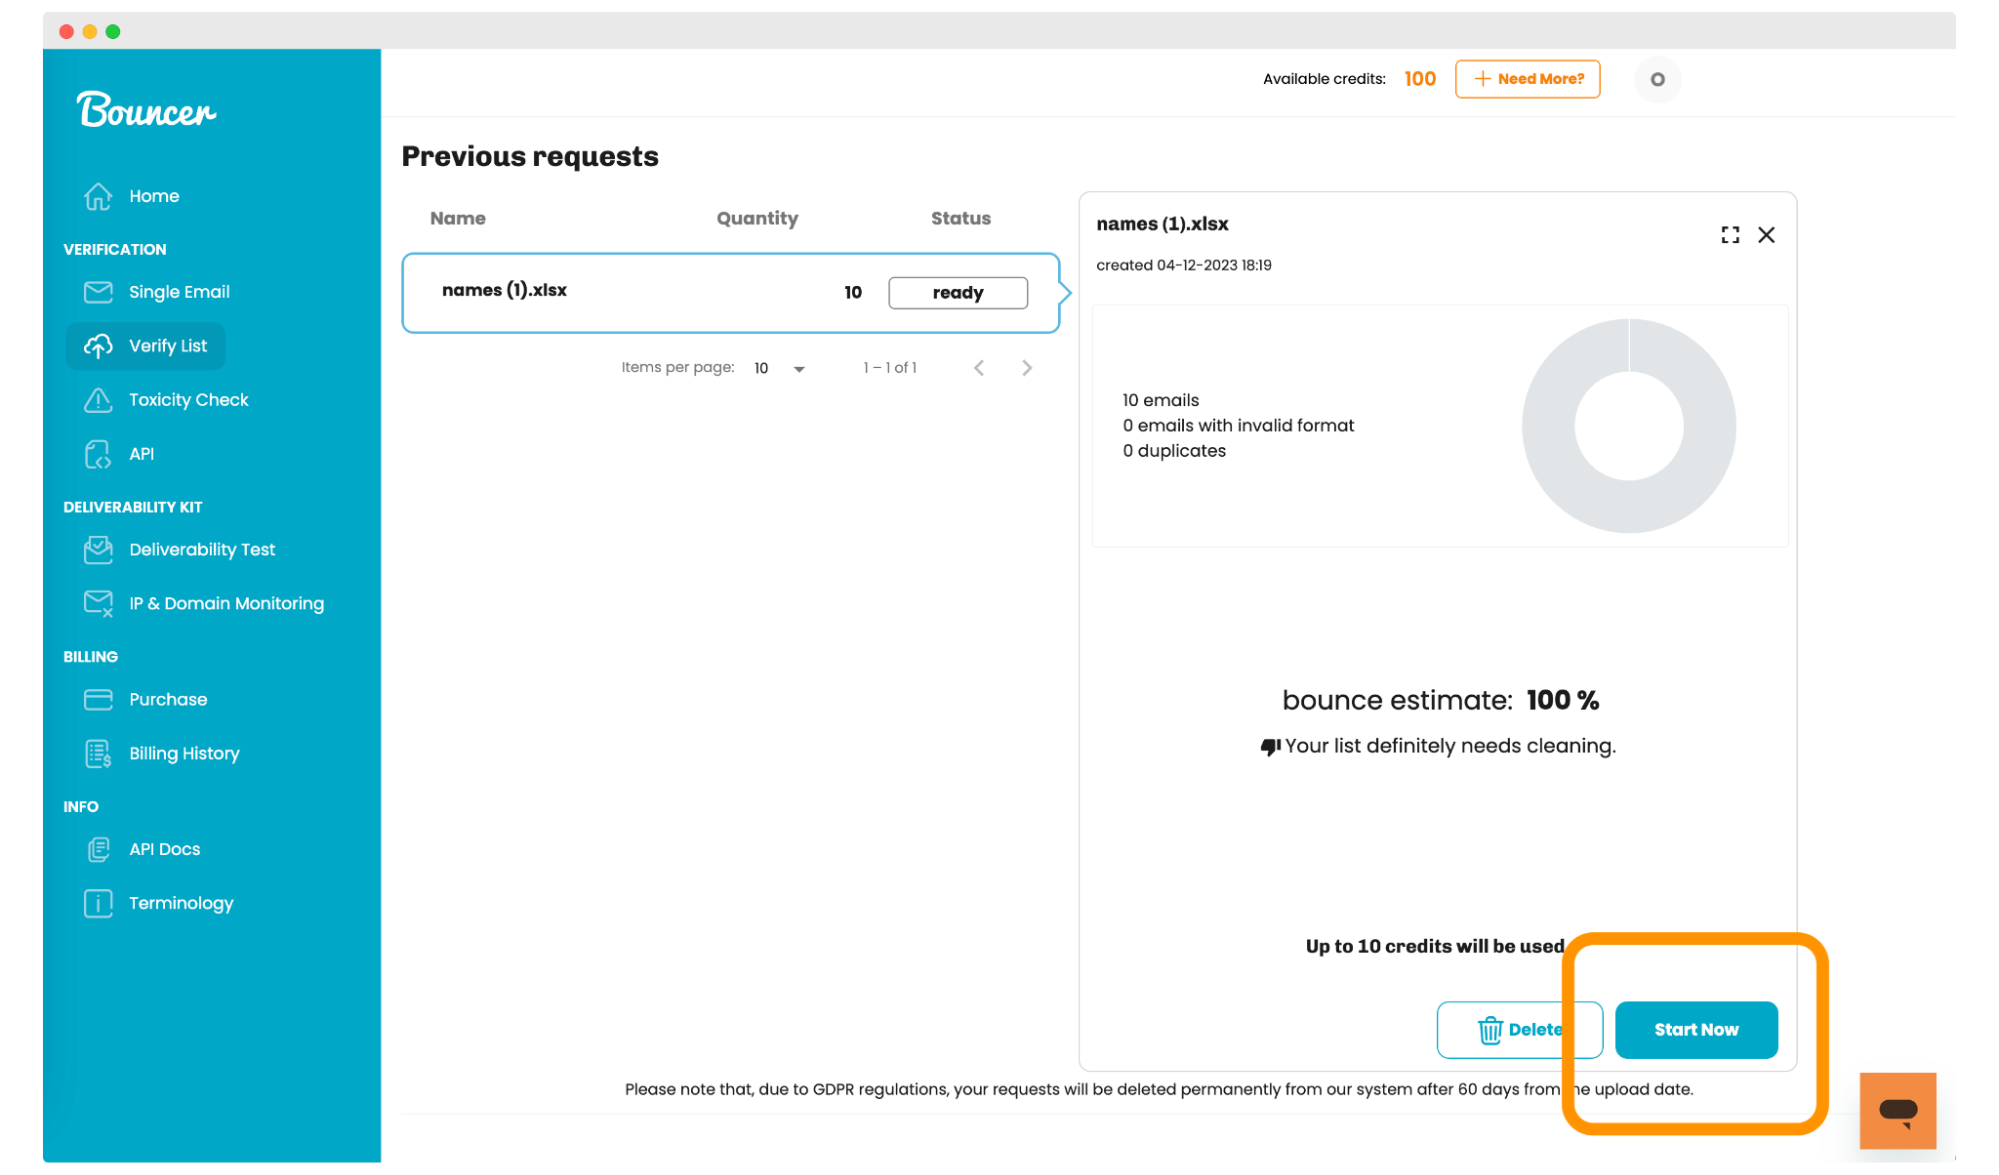Click the Billing History icon
The image size is (1999, 1175).
[98, 753]
